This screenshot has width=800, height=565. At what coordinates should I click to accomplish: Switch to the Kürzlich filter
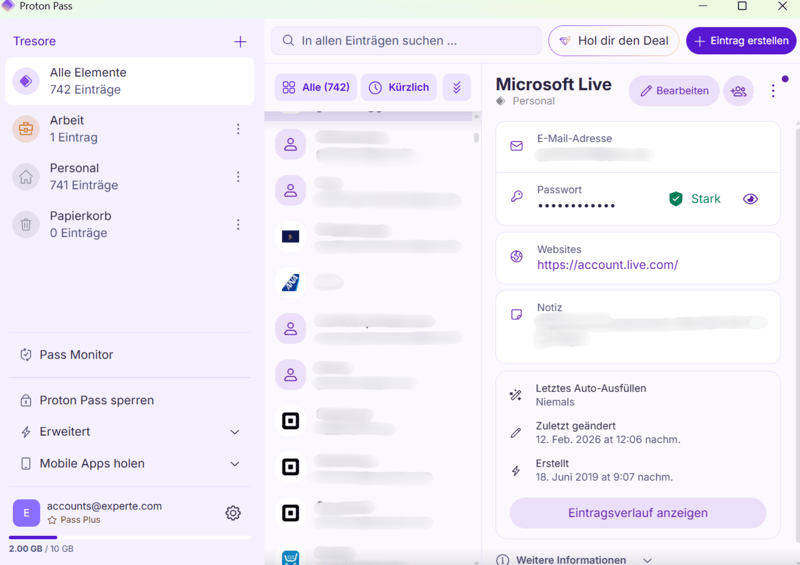pos(398,88)
